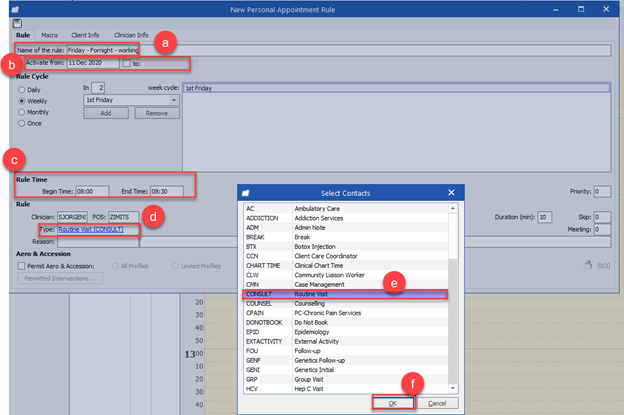
Task: Click the Name of the rule field
Action: 339,50
